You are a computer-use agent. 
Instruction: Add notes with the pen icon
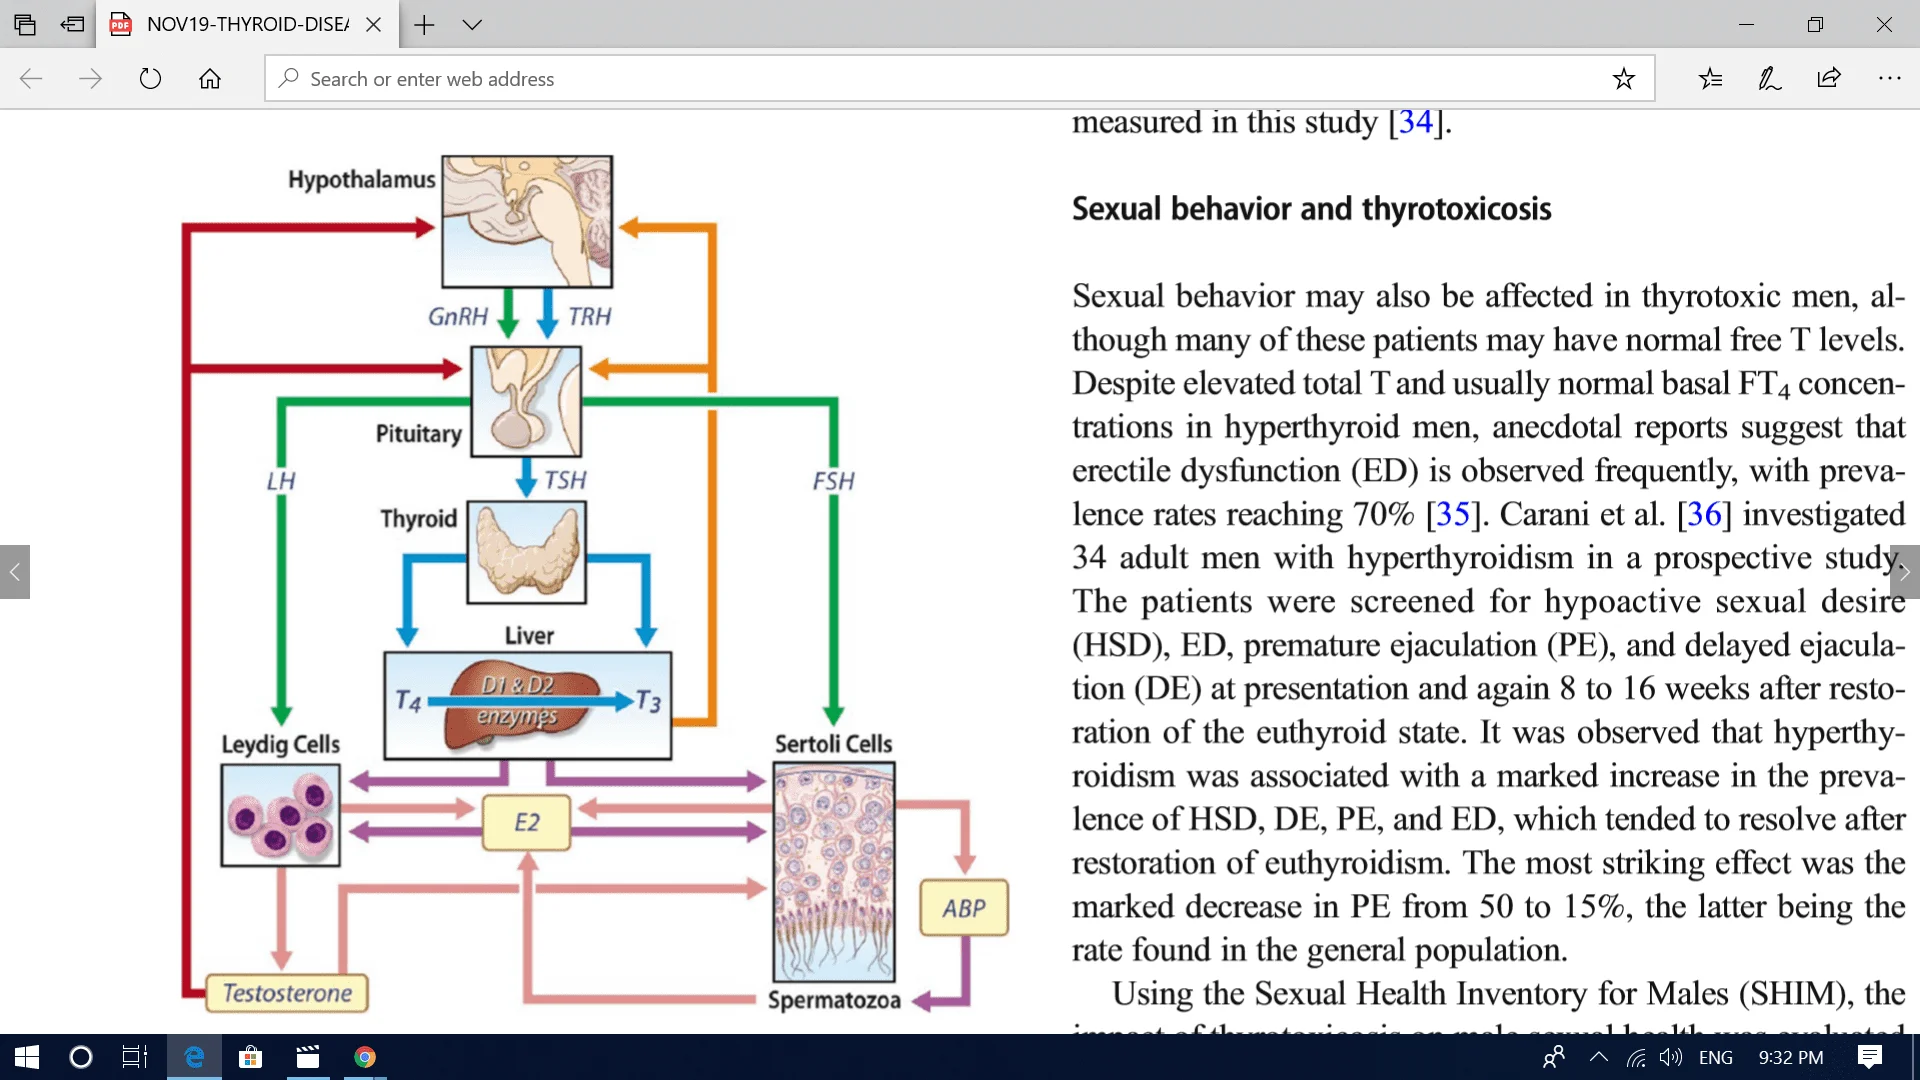(x=1769, y=78)
